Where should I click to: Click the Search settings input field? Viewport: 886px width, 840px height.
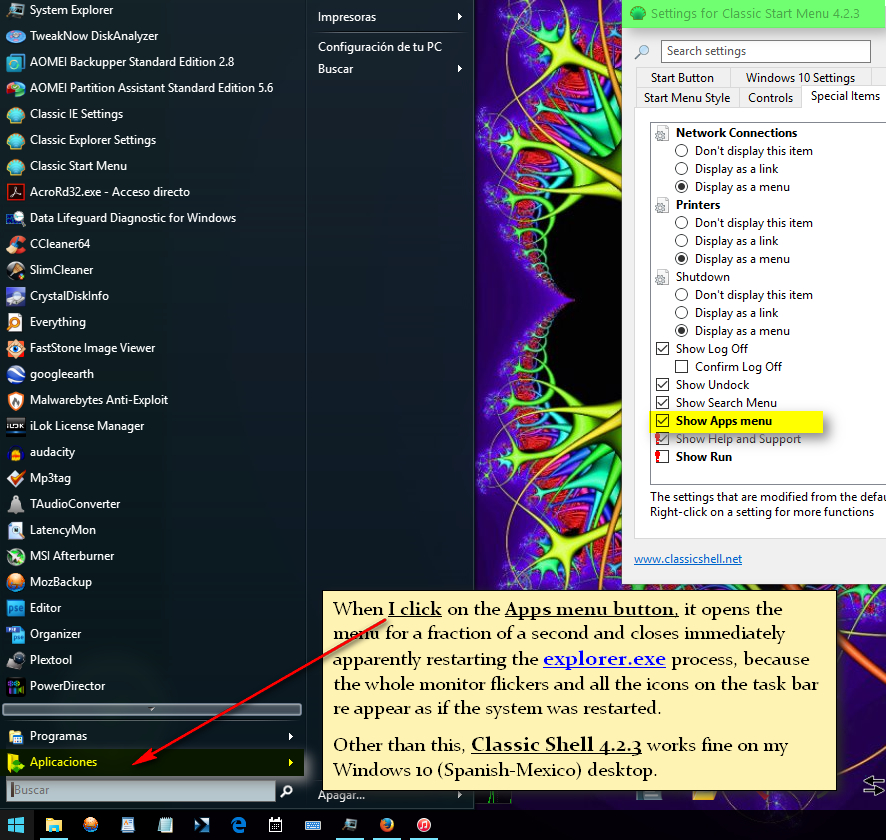pos(766,51)
